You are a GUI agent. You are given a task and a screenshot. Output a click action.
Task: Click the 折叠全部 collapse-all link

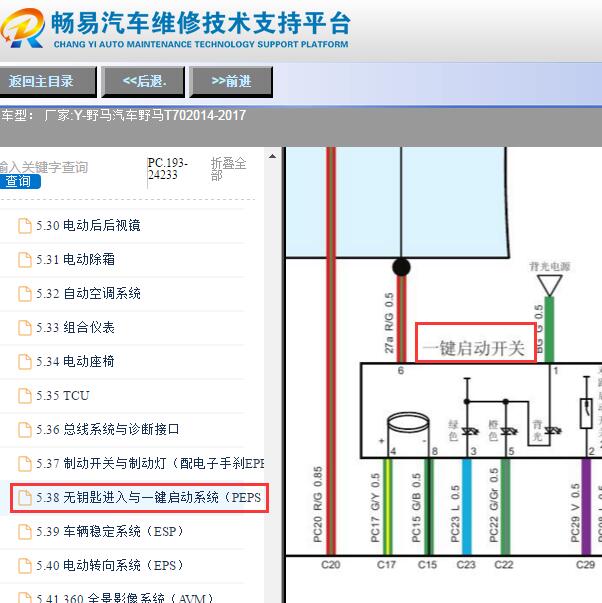(x=228, y=169)
